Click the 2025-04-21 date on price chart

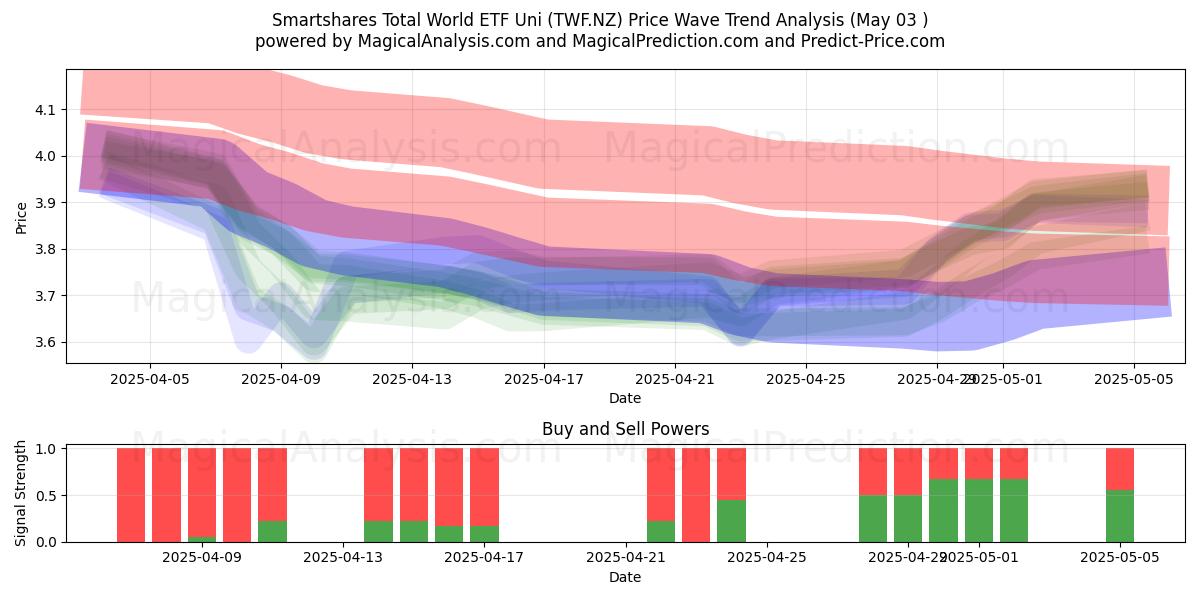coord(675,379)
